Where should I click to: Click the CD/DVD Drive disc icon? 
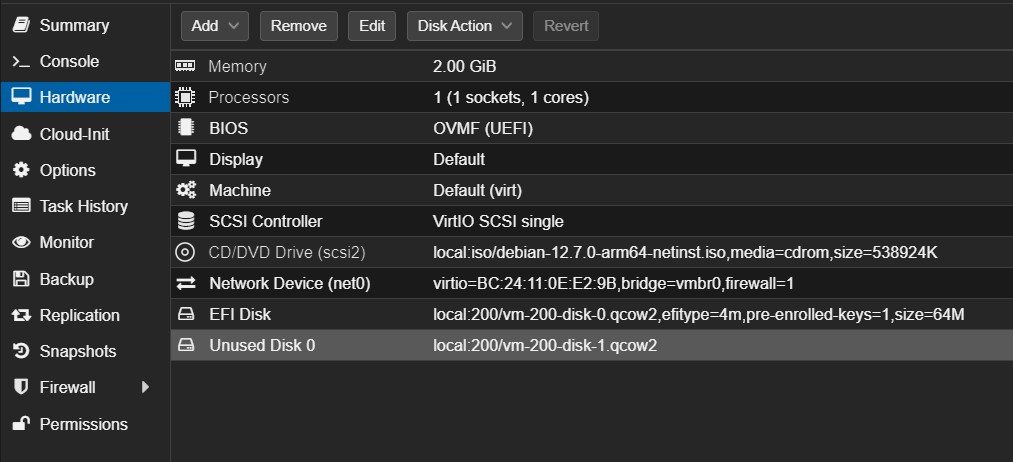coord(185,252)
